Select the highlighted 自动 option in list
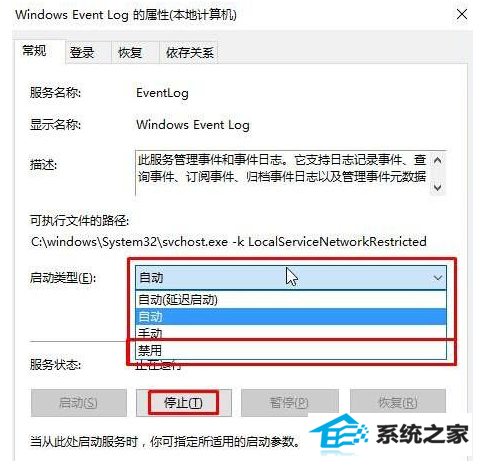The height and width of the screenshot is (461, 477). coord(291,316)
